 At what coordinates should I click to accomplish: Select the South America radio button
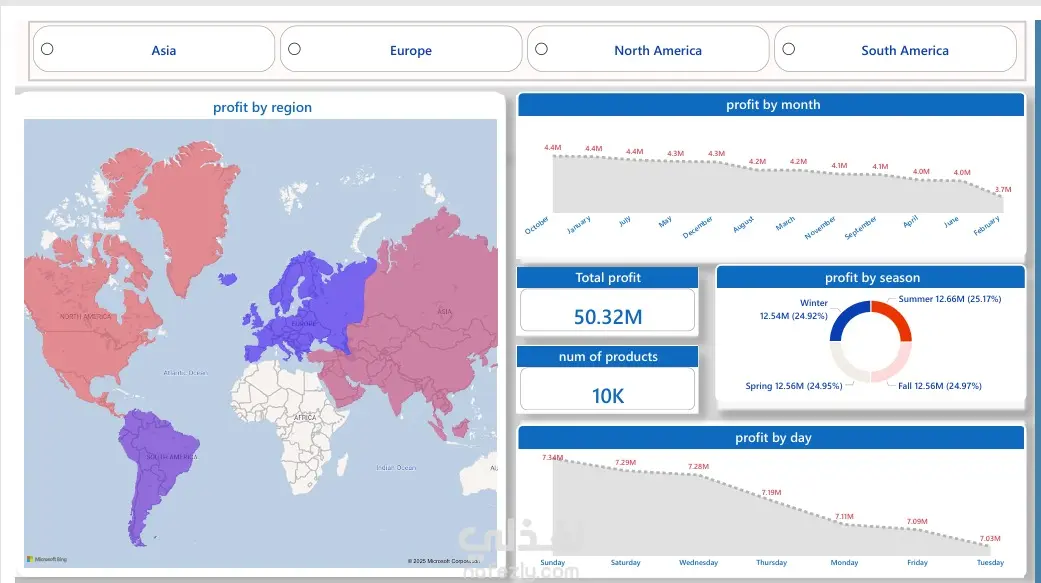788,49
